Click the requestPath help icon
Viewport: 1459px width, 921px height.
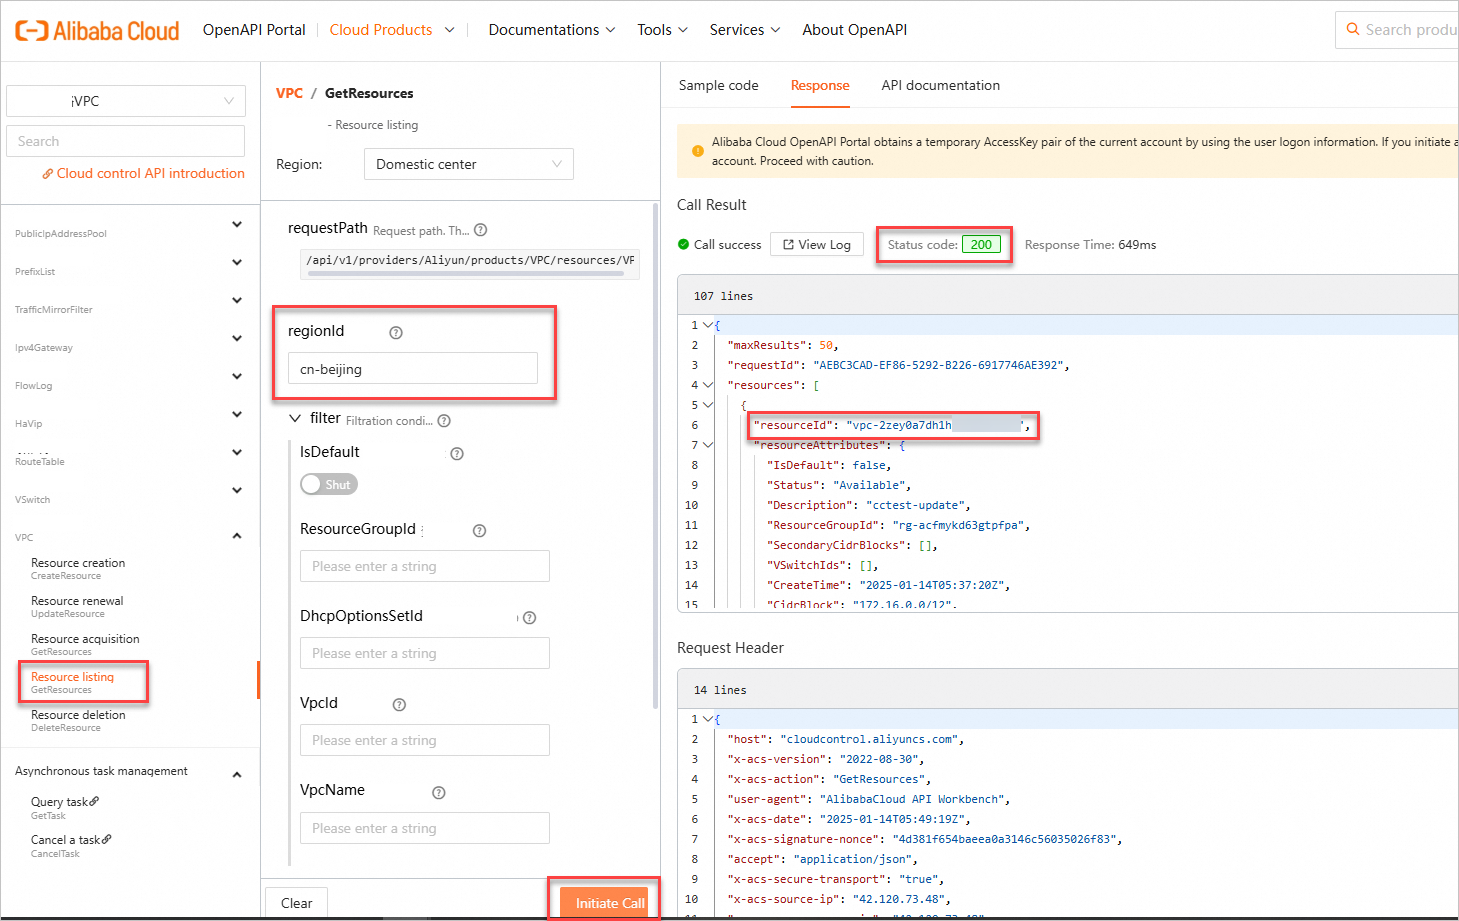[x=481, y=230]
